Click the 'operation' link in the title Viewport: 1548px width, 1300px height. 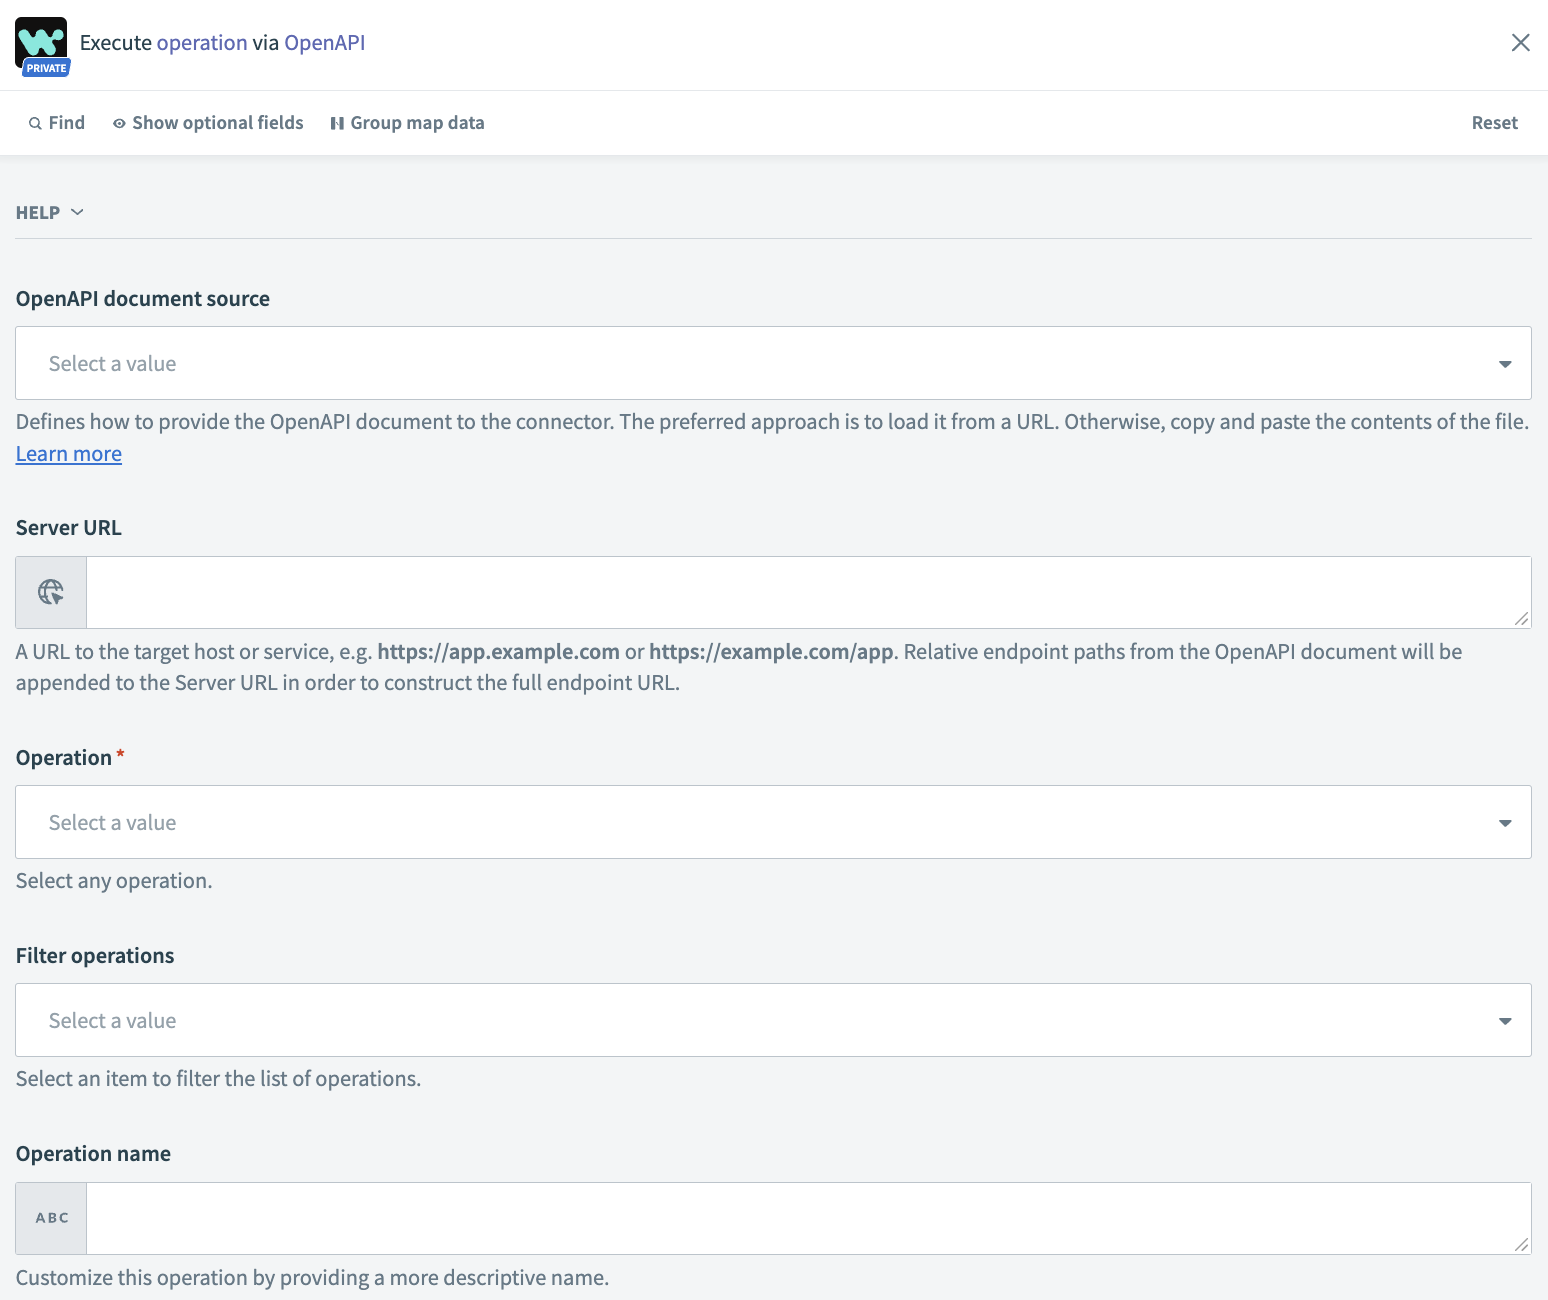pyautogui.click(x=202, y=43)
